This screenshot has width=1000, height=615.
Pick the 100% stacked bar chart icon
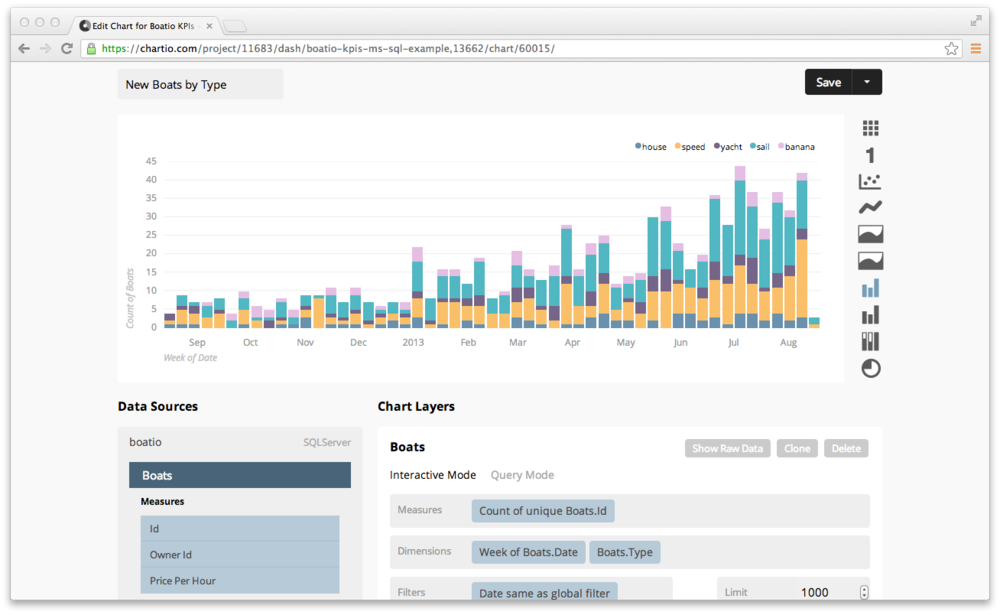[870, 342]
